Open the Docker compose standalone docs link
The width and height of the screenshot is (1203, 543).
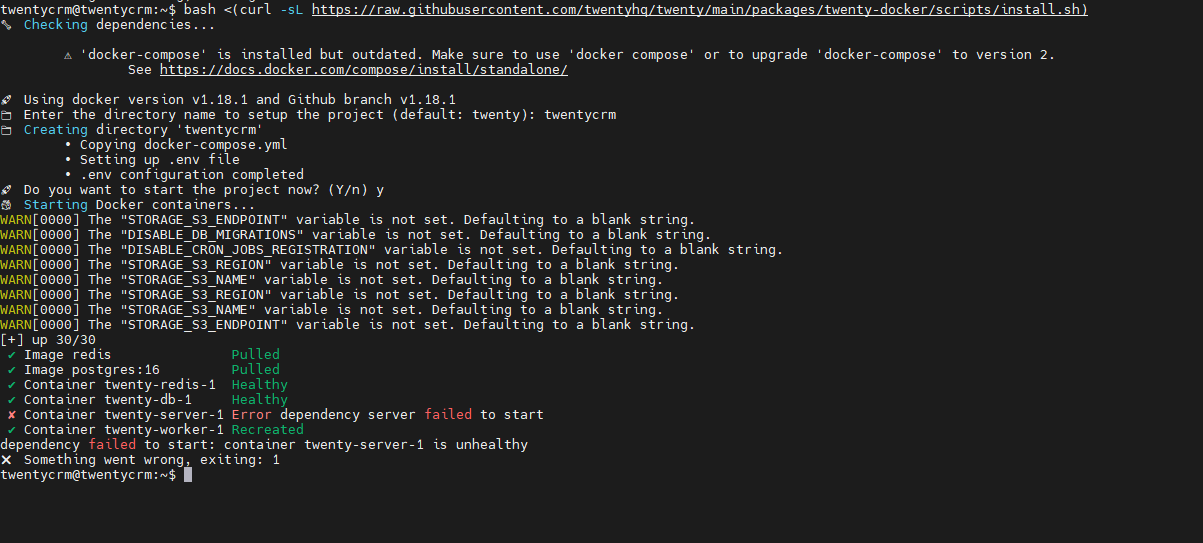364,69
